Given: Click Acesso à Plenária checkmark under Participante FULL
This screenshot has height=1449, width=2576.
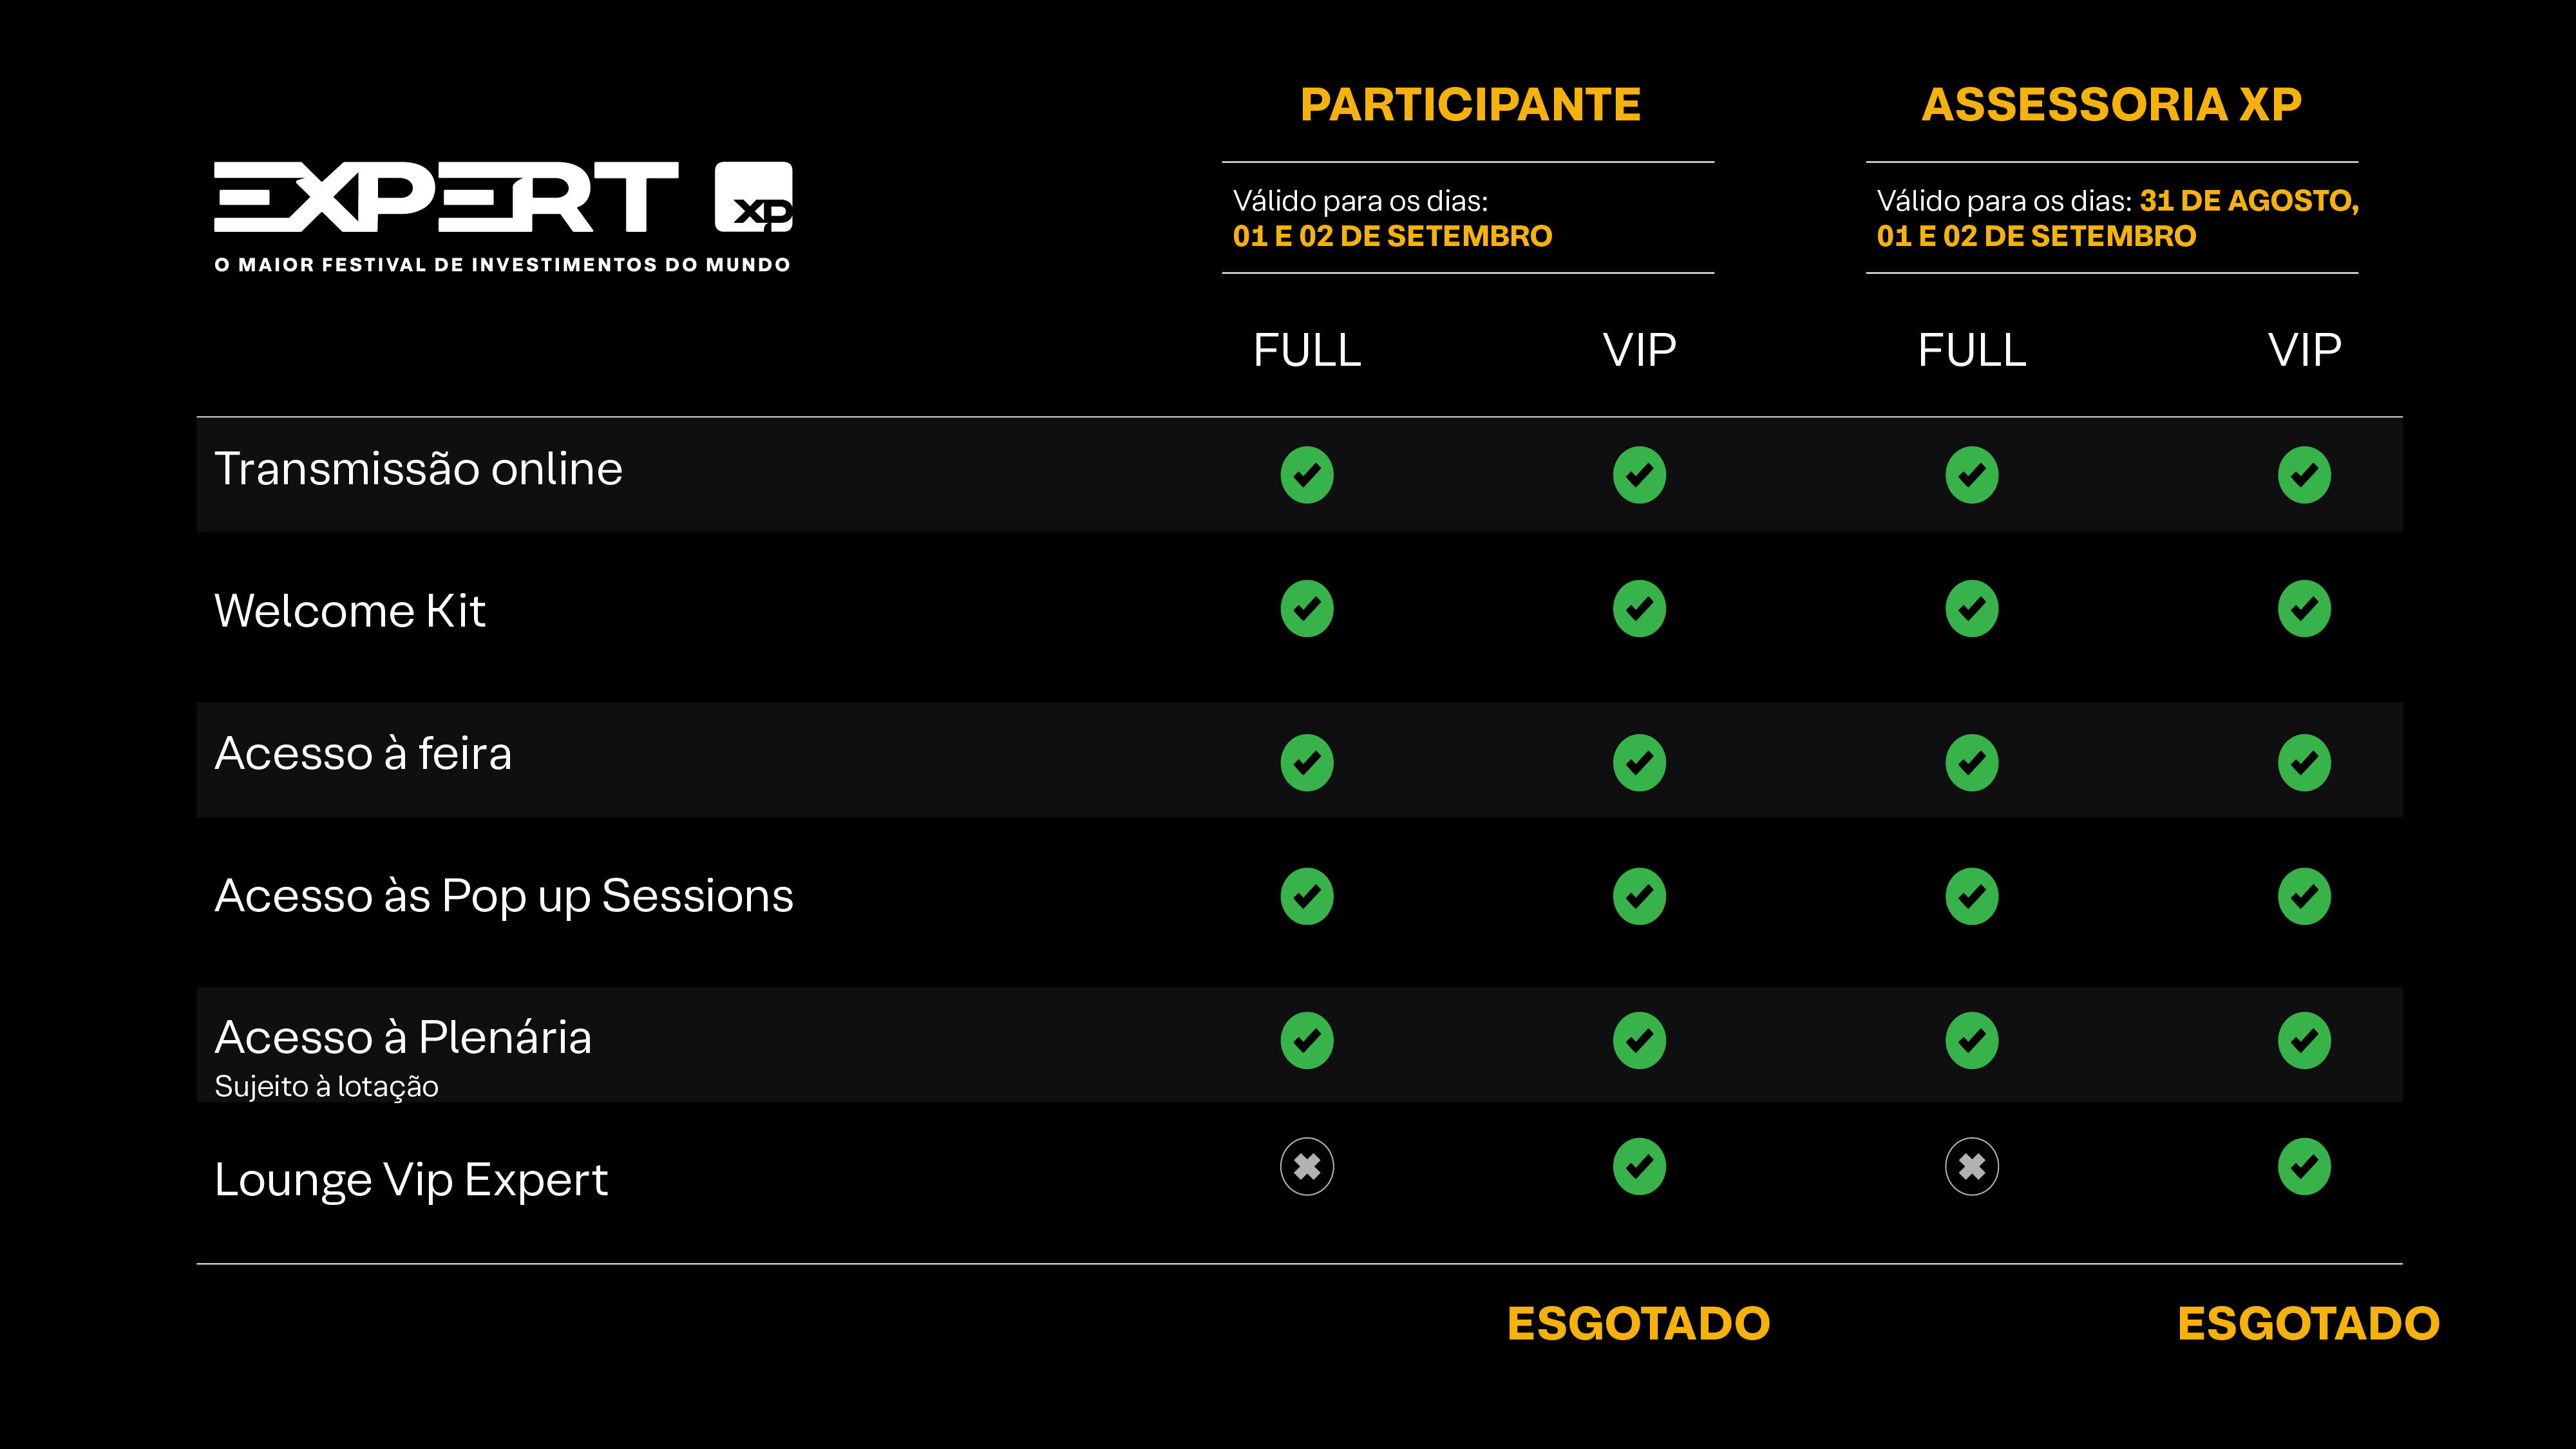Looking at the screenshot, I should click(1307, 1041).
